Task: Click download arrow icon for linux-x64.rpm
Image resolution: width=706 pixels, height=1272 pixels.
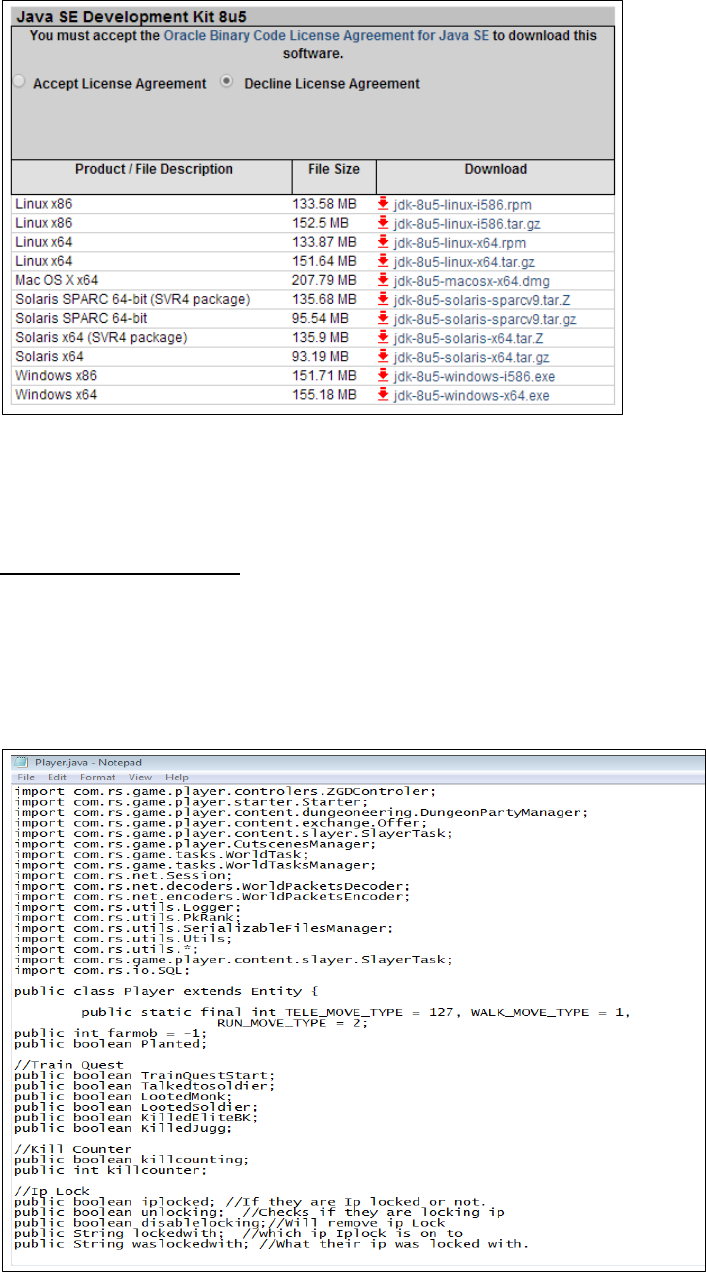Action: (383, 242)
